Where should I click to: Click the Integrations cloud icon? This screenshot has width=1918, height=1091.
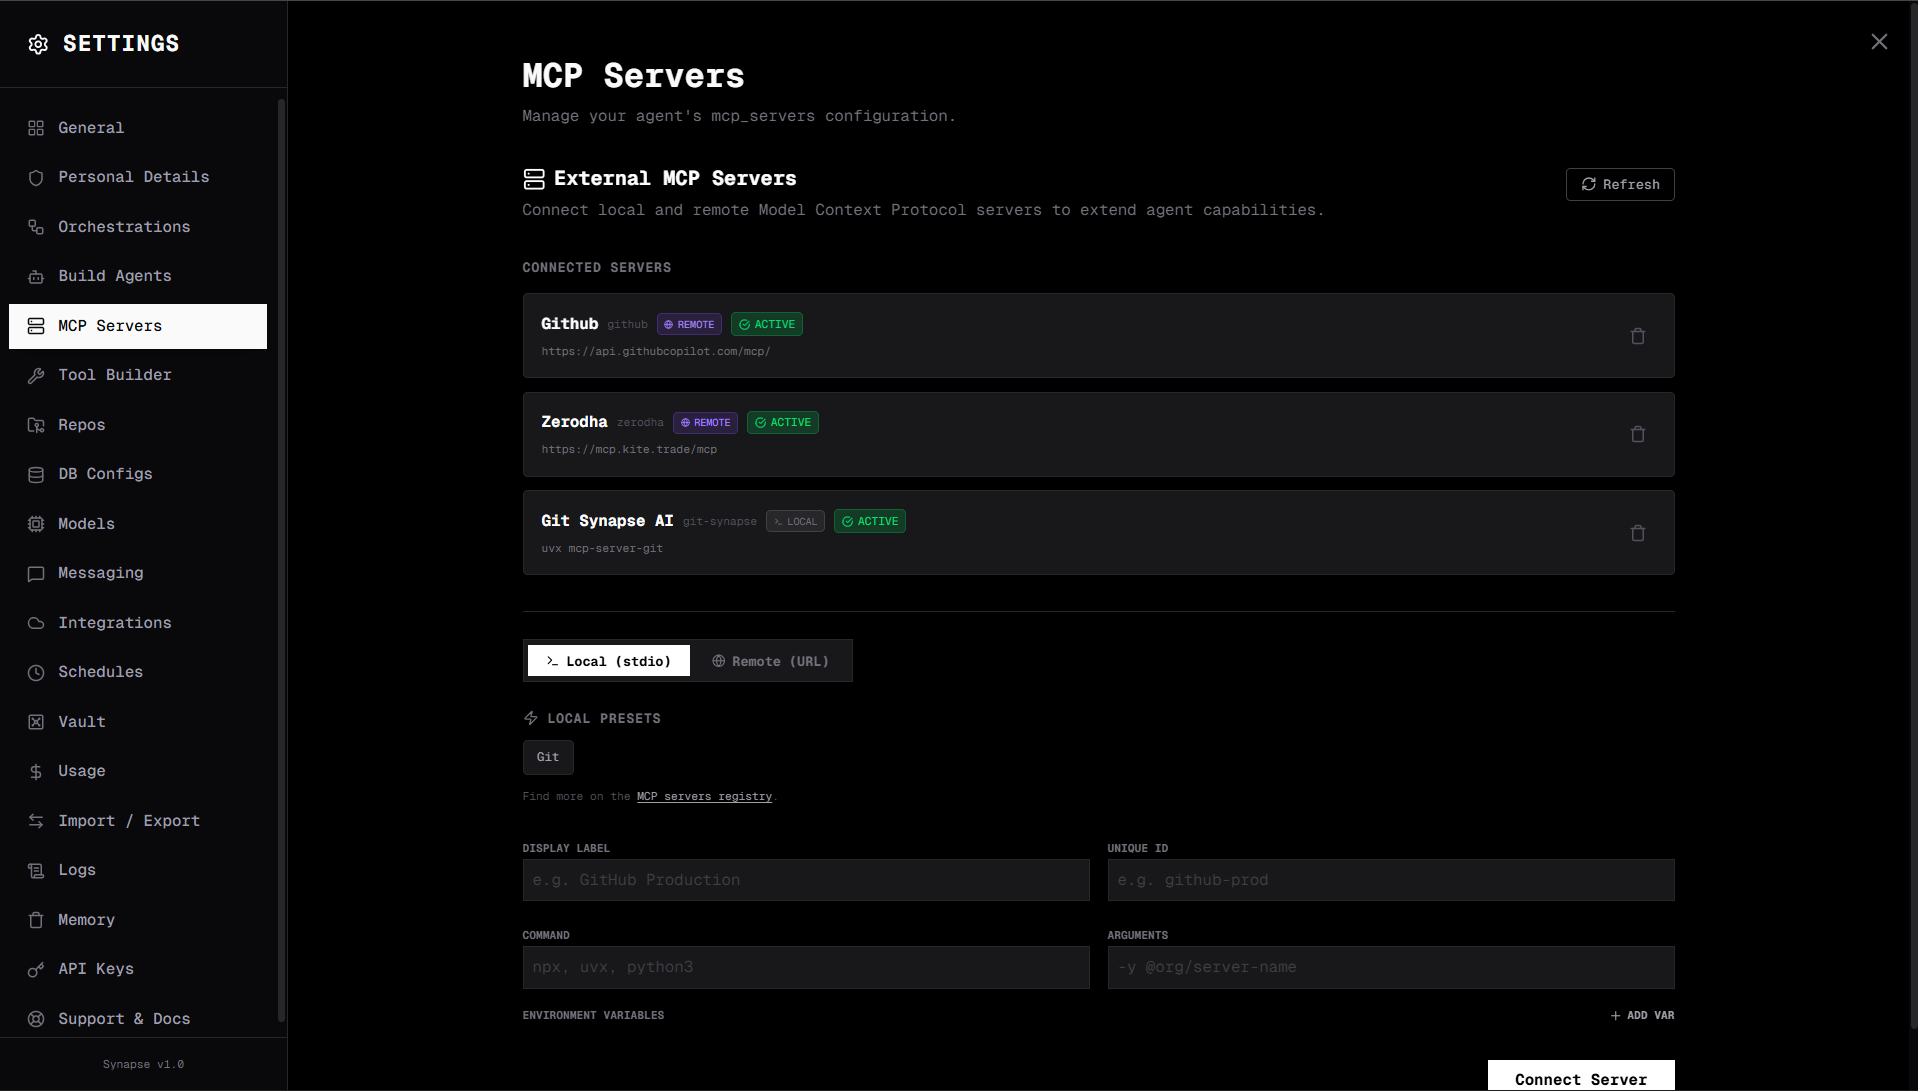(x=36, y=623)
